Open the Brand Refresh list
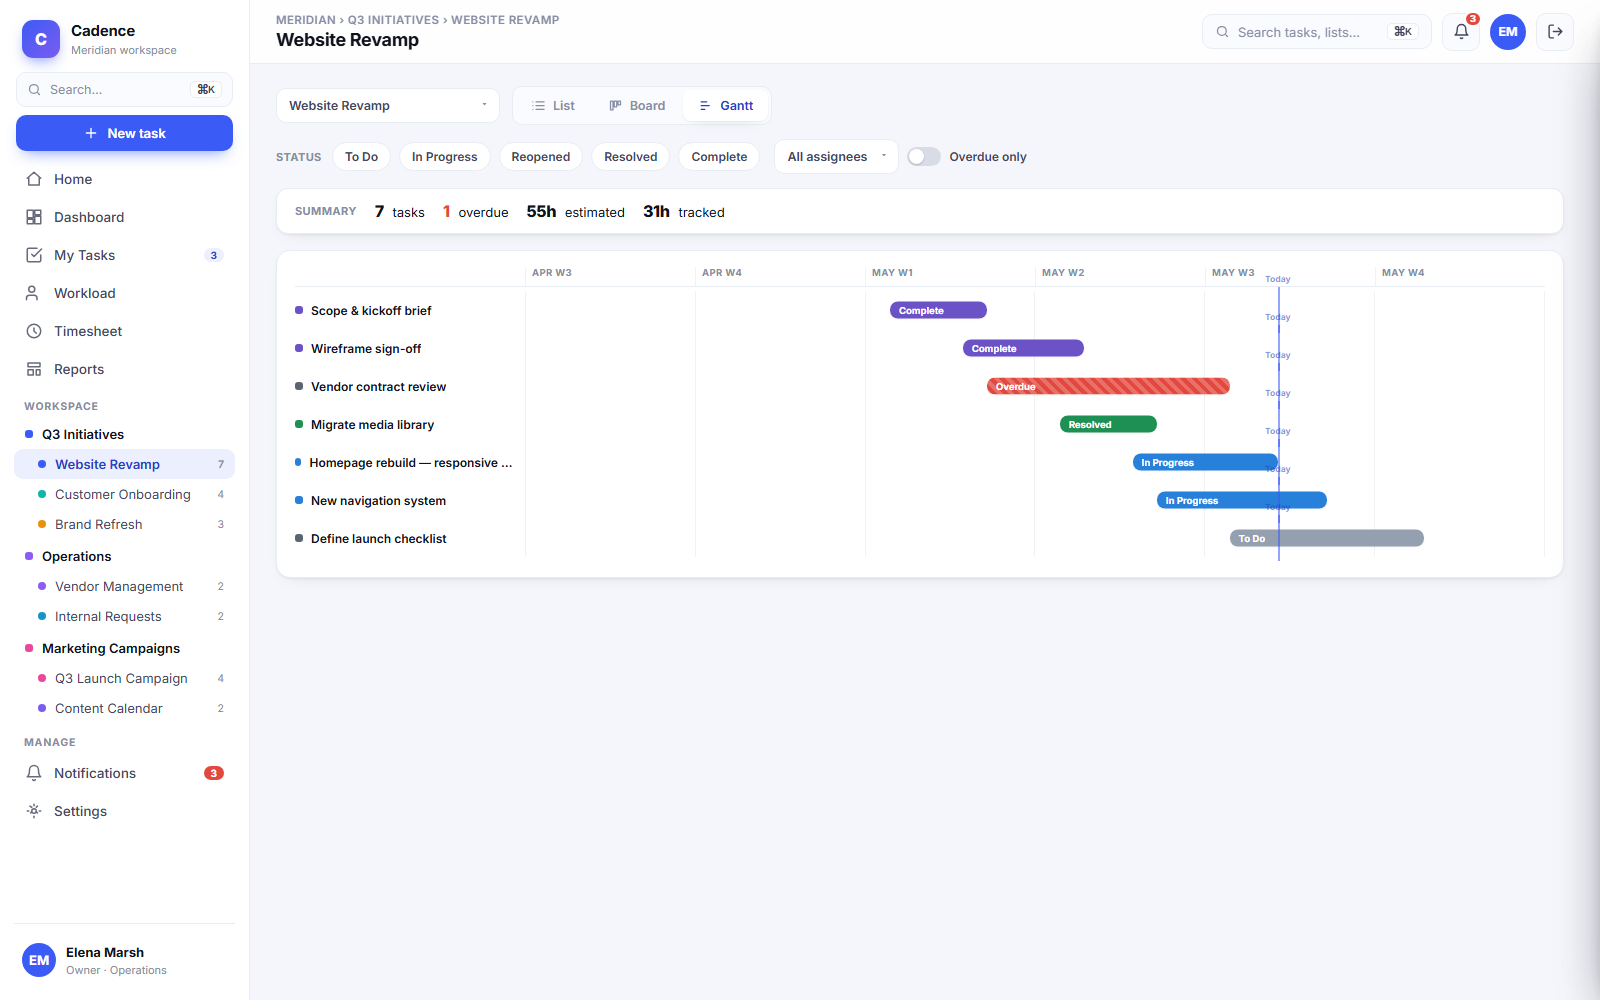The width and height of the screenshot is (1600, 1000). pyautogui.click(x=125, y=524)
